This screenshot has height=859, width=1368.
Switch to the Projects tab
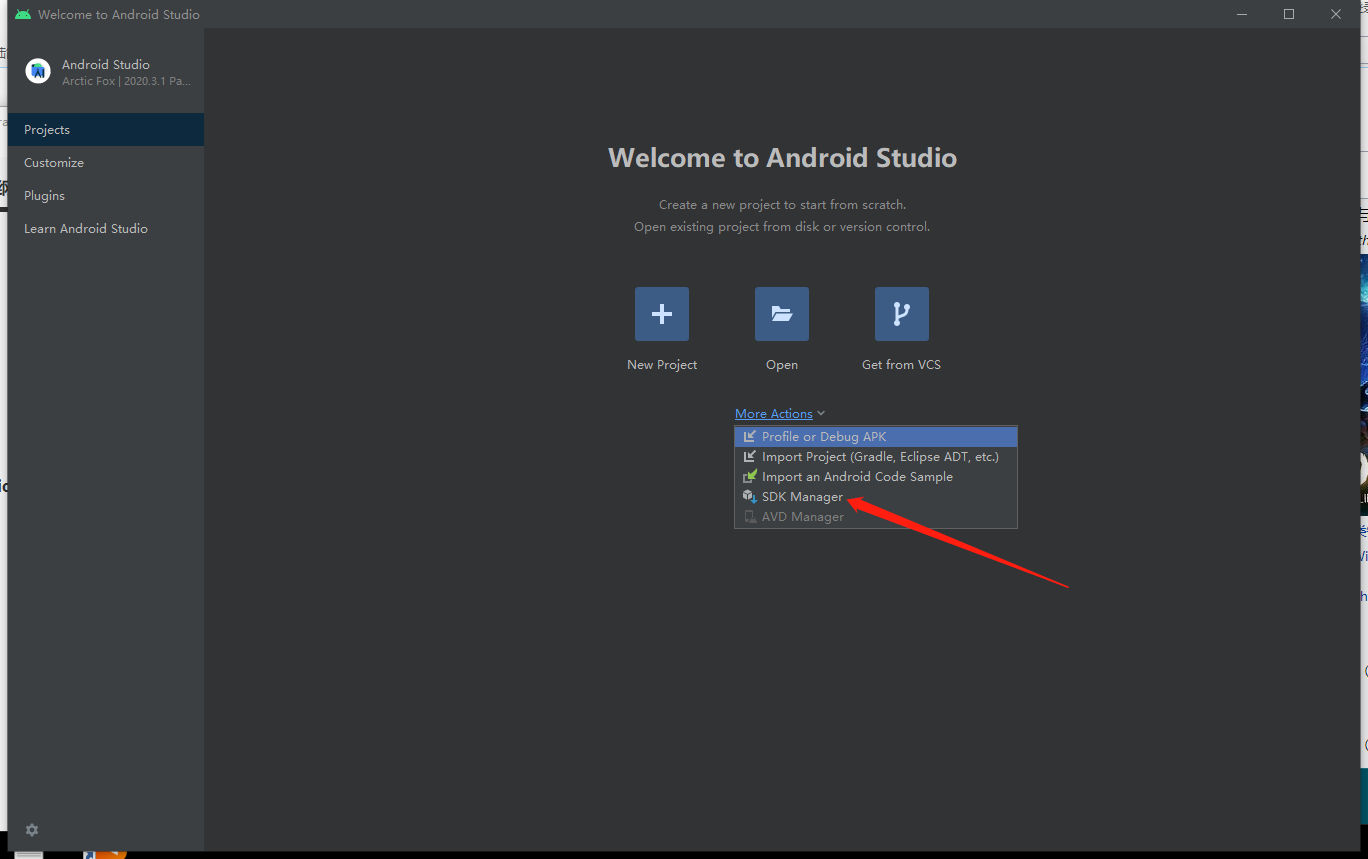click(x=106, y=130)
